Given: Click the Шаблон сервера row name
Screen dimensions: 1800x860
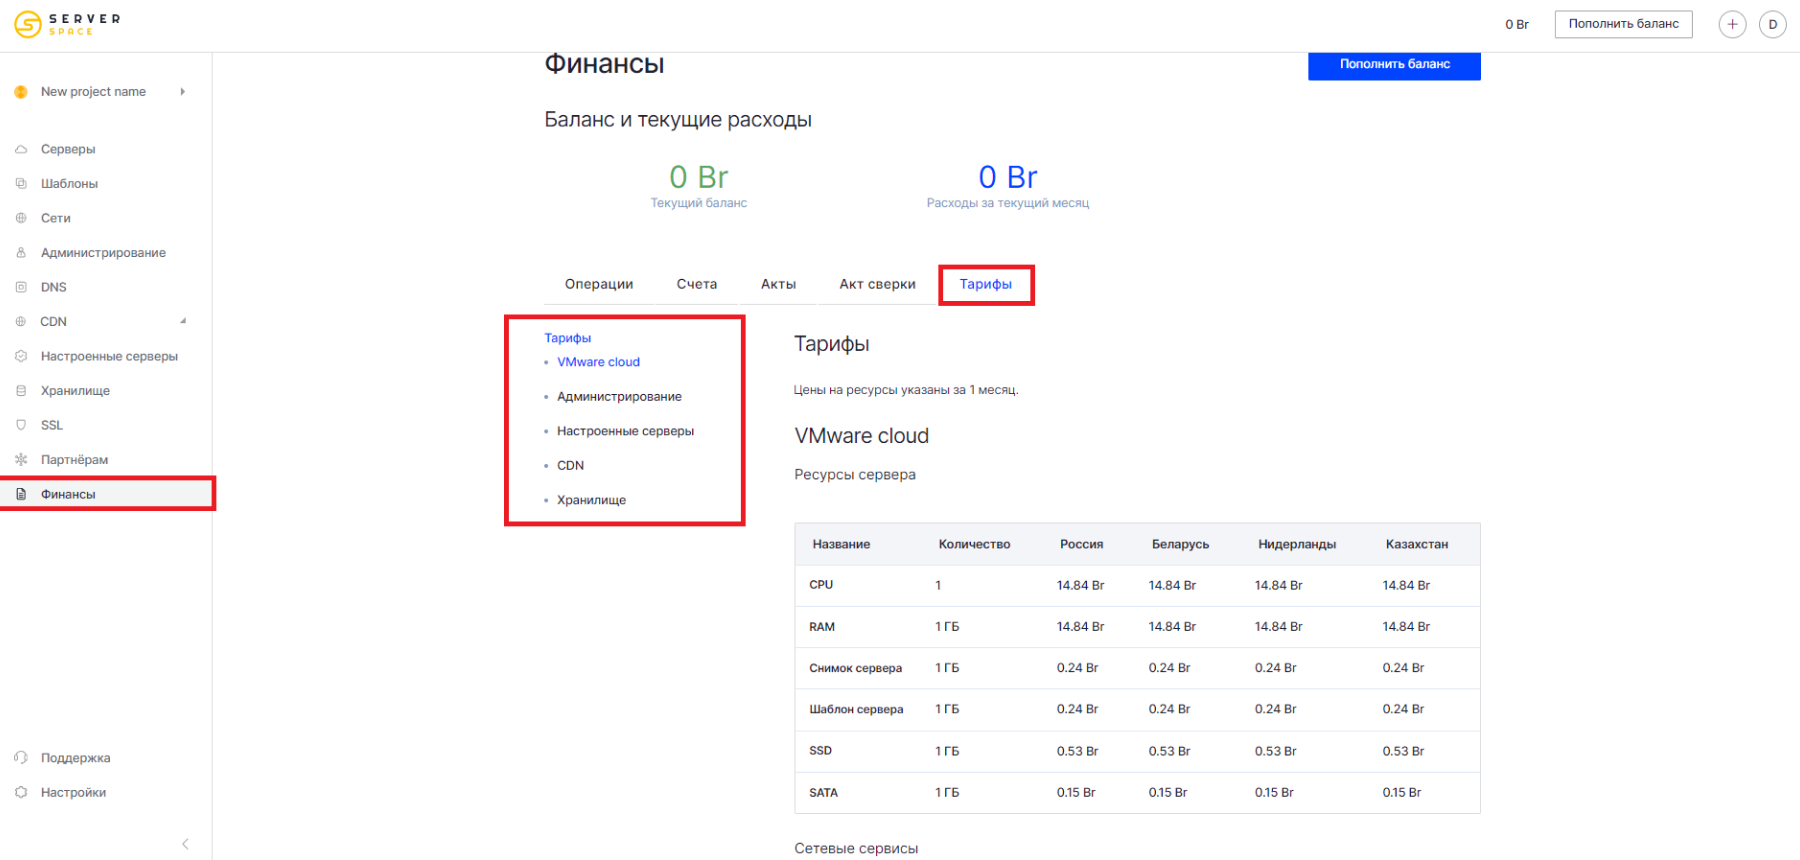Looking at the screenshot, I should (x=856, y=709).
